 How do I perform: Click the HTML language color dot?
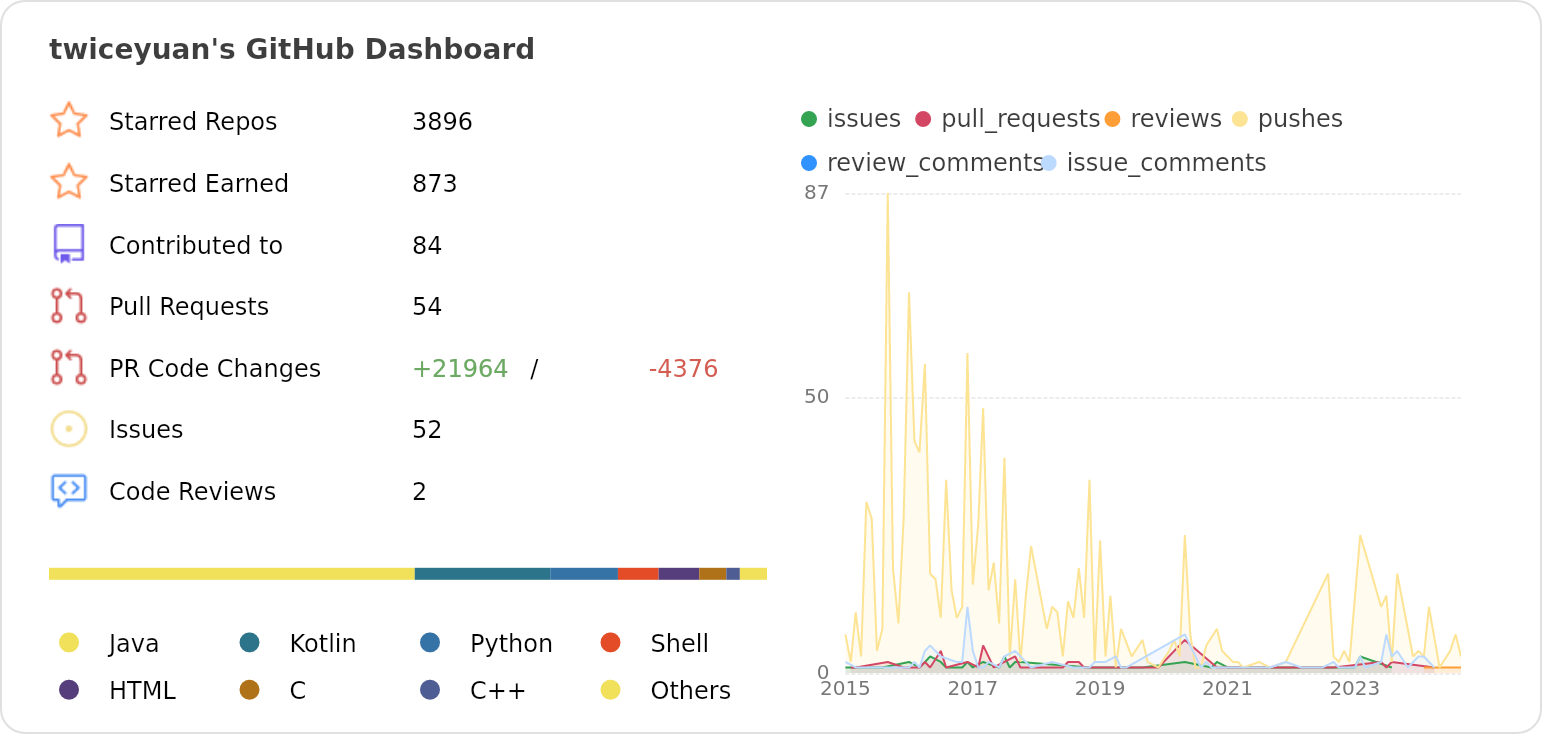coord(69,689)
